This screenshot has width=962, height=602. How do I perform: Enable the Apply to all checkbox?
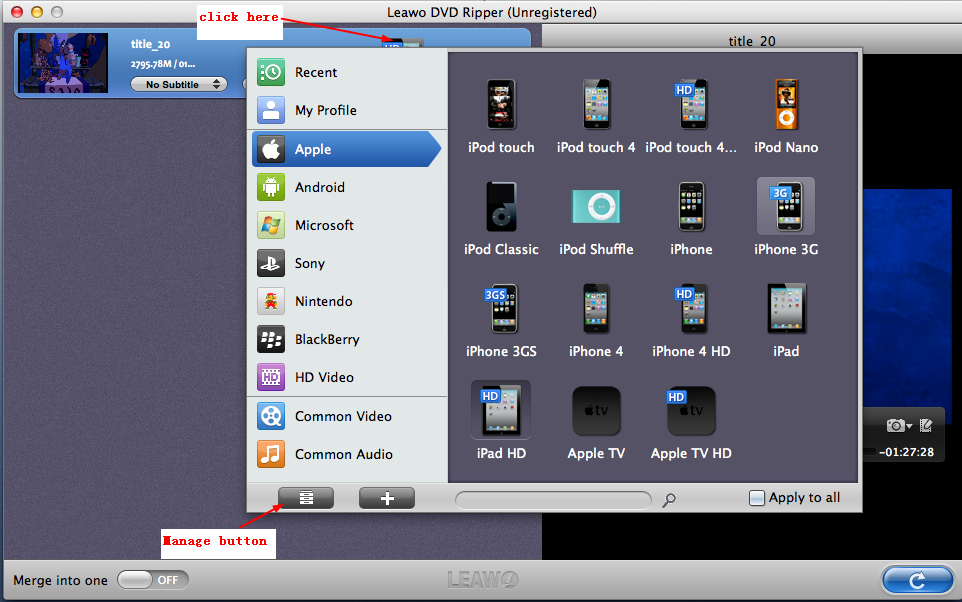point(757,498)
